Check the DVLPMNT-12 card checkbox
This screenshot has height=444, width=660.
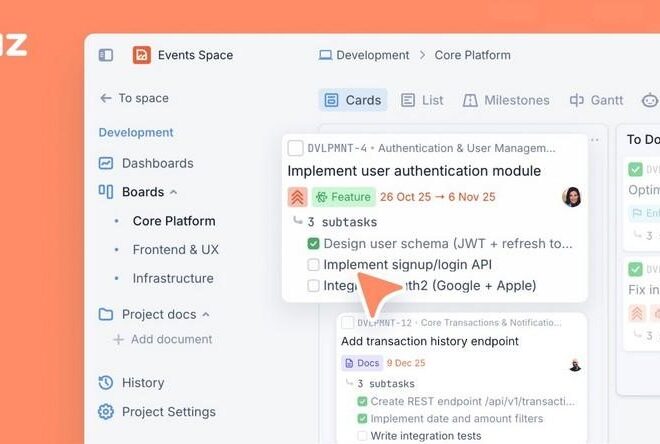(347, 323)
